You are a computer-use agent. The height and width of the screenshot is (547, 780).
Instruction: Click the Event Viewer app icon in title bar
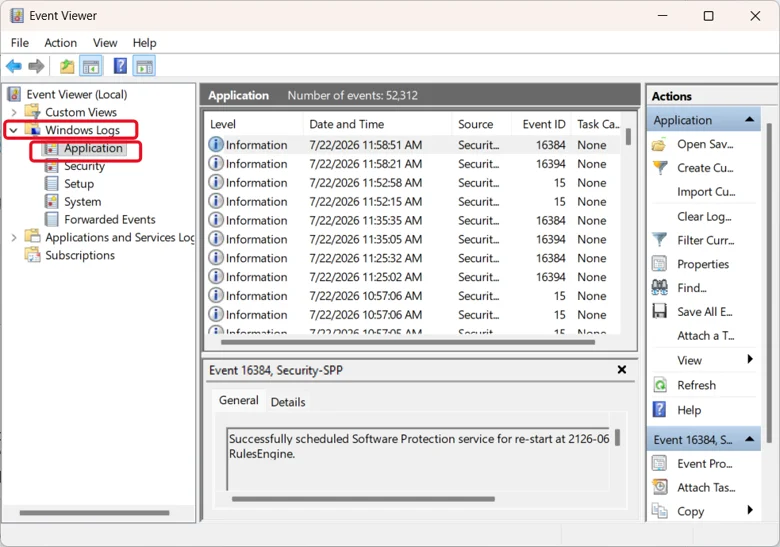16,15
